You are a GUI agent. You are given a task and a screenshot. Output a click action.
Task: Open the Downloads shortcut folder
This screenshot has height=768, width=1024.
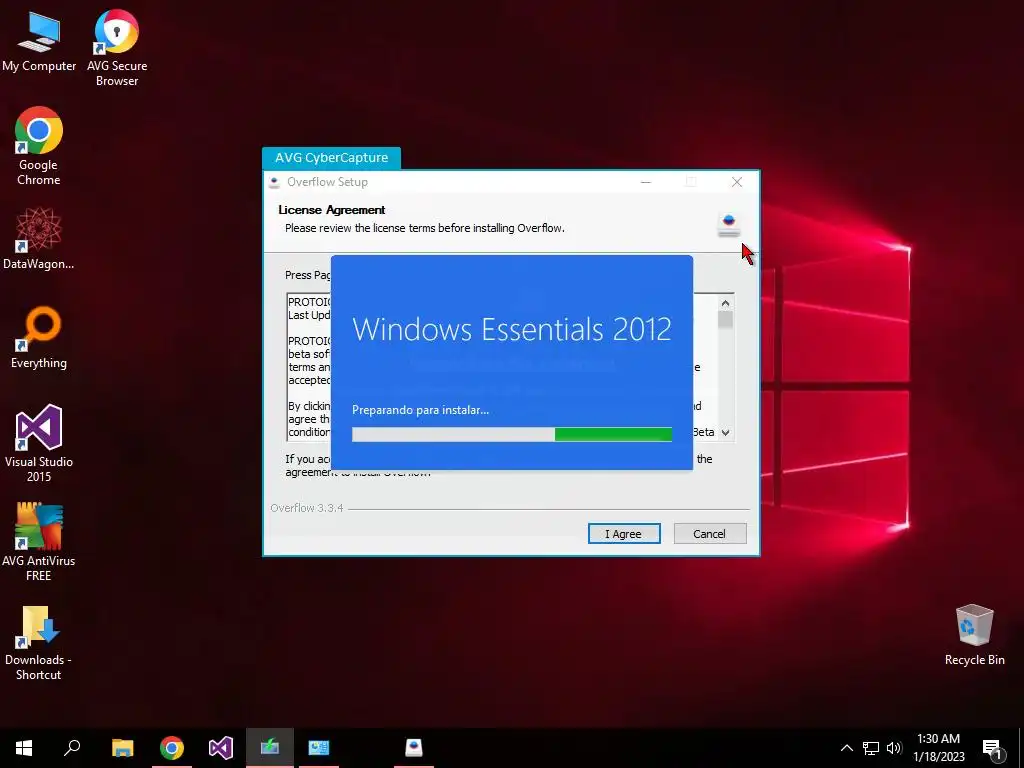pos(39,643)
